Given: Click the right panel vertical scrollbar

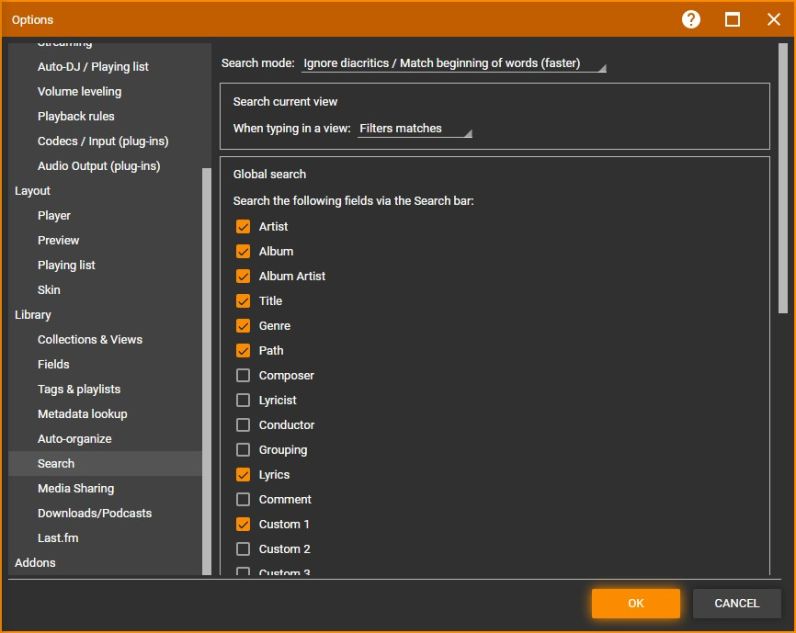Looking at the screenshot, I should tap(782, 180).
